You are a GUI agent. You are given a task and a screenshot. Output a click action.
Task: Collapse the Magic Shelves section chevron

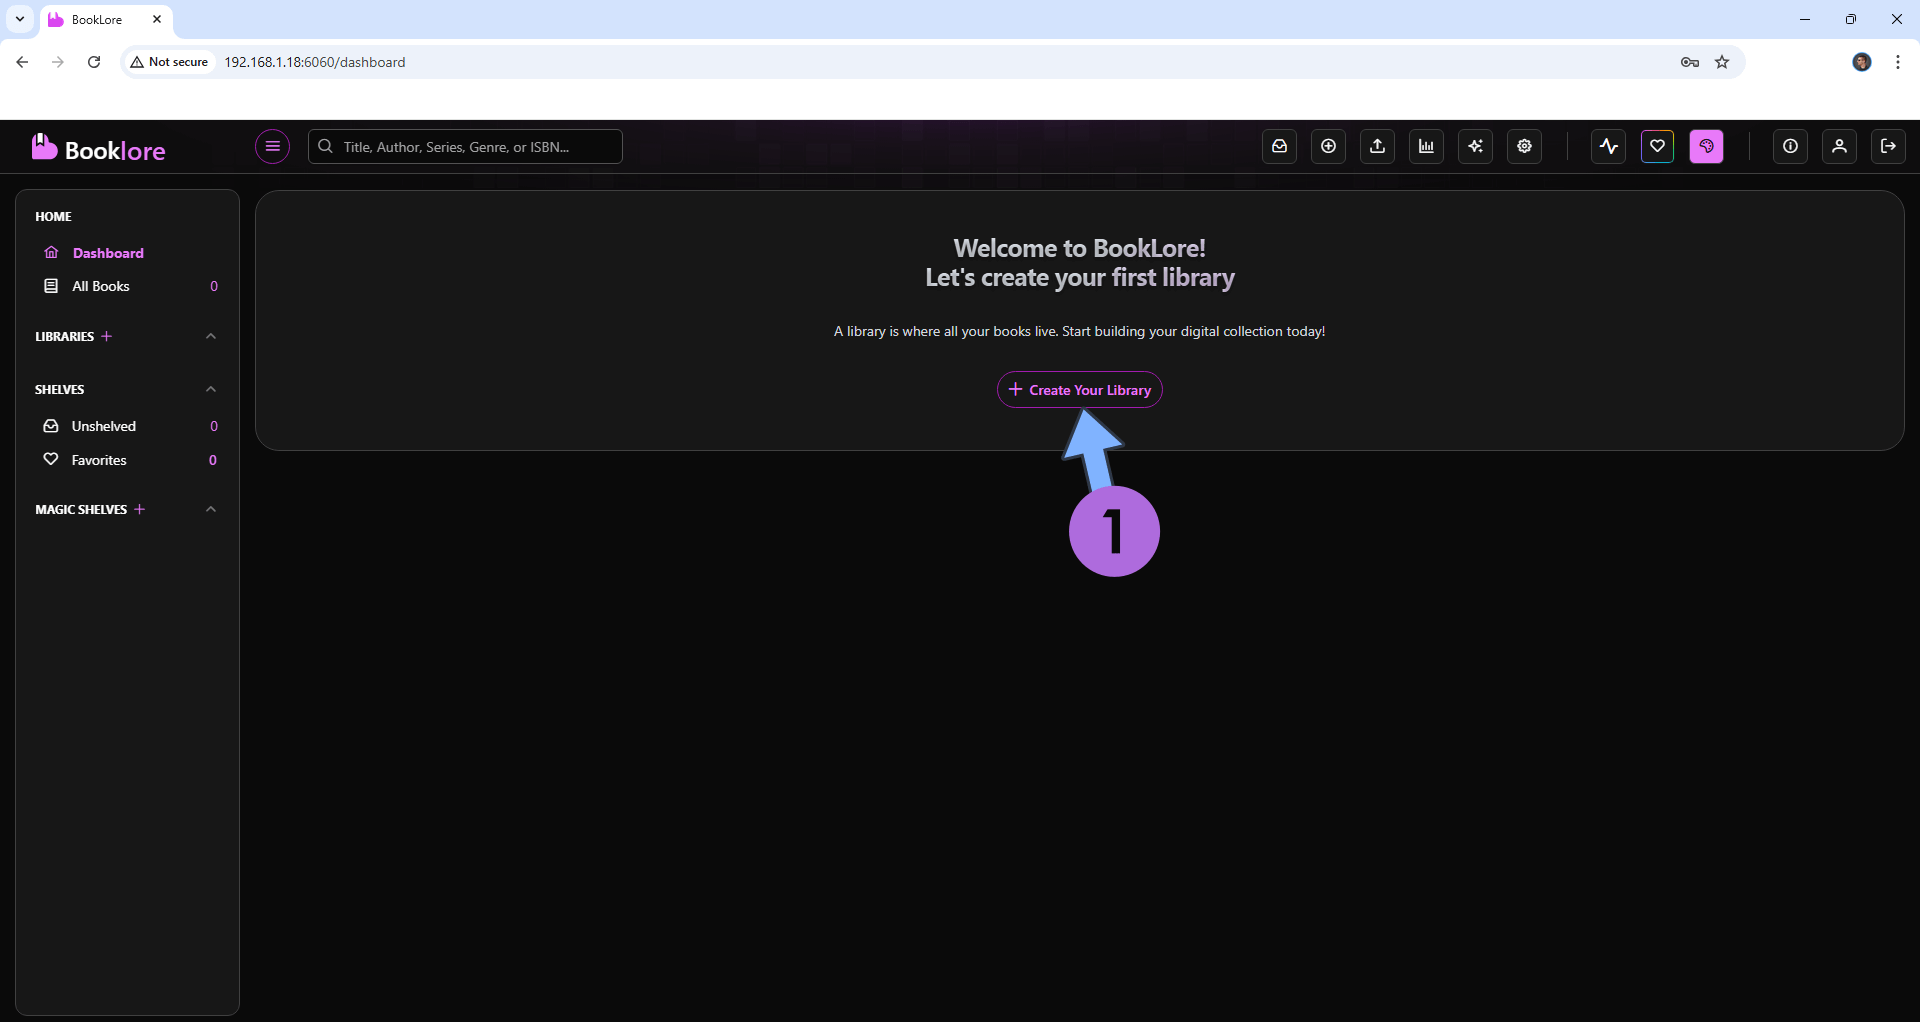click(x=211, y=509)
